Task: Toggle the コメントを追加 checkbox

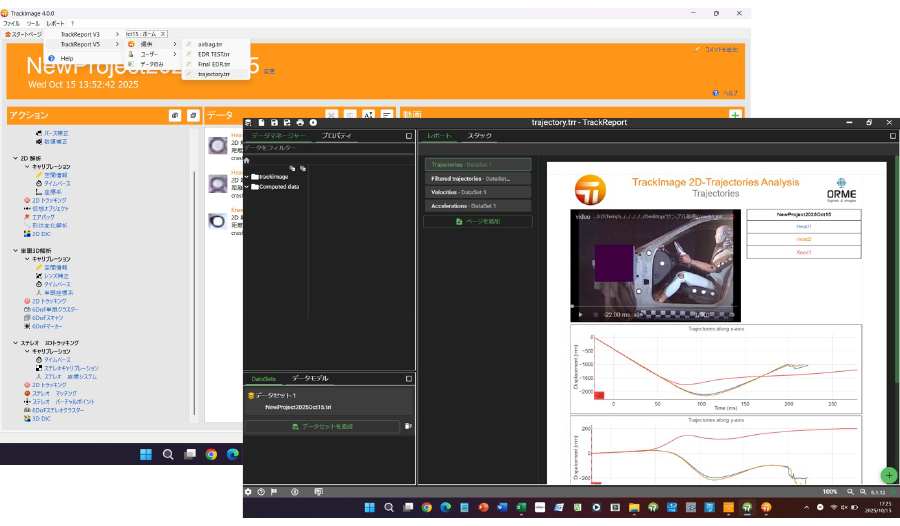Action: [x=697, y=49]
